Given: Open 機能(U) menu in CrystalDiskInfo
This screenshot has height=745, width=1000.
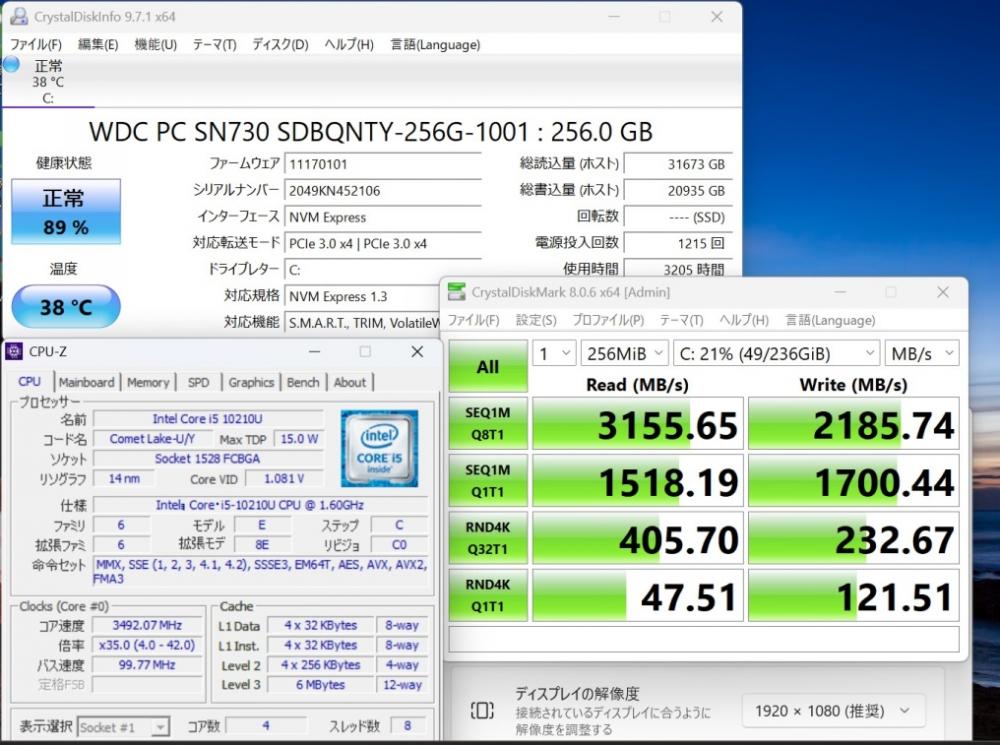Looking at the screenshot, I should click(156, 45).
